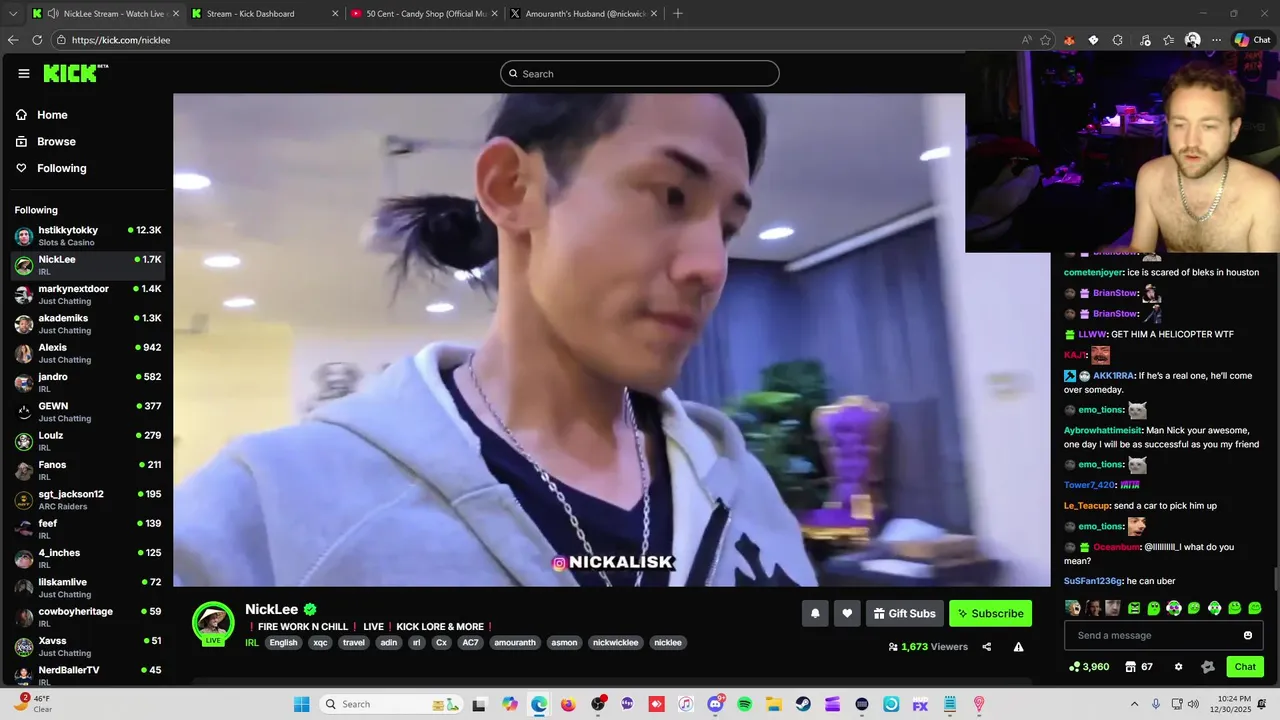Open Spotify from the taskbar

[x=744, y=704]
